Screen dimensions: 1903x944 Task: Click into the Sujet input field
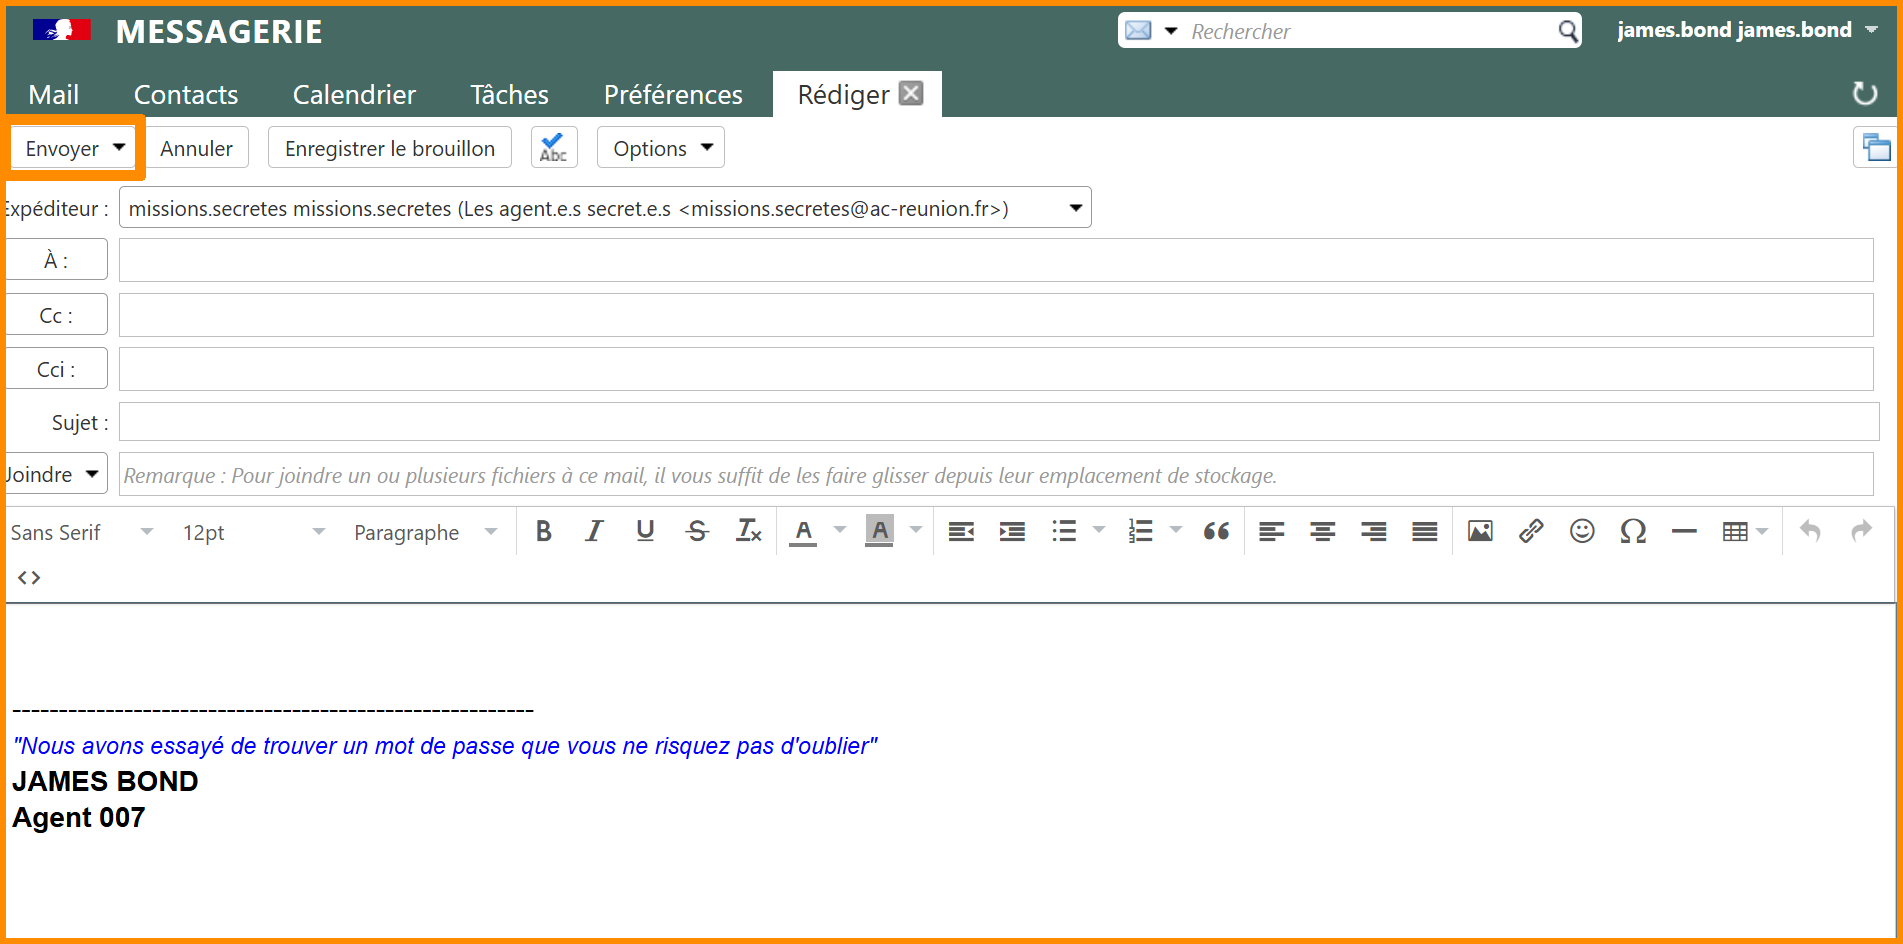(997, 422)
